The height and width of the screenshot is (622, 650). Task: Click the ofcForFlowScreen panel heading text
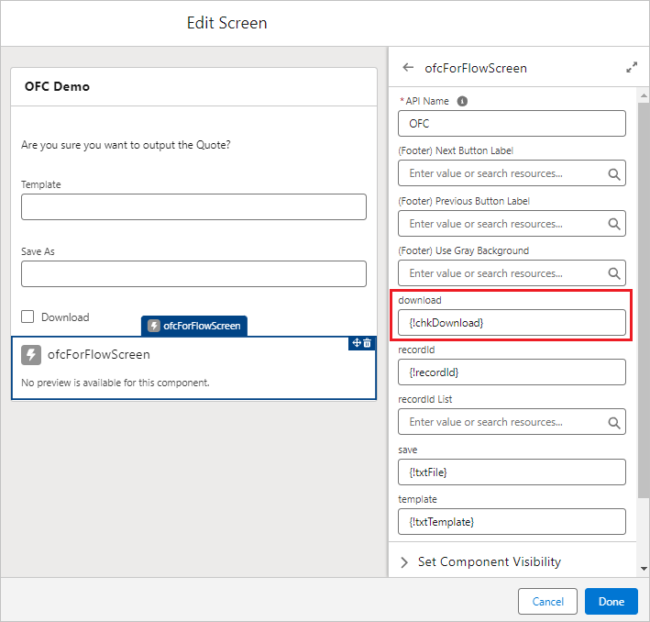pos(475,68)
